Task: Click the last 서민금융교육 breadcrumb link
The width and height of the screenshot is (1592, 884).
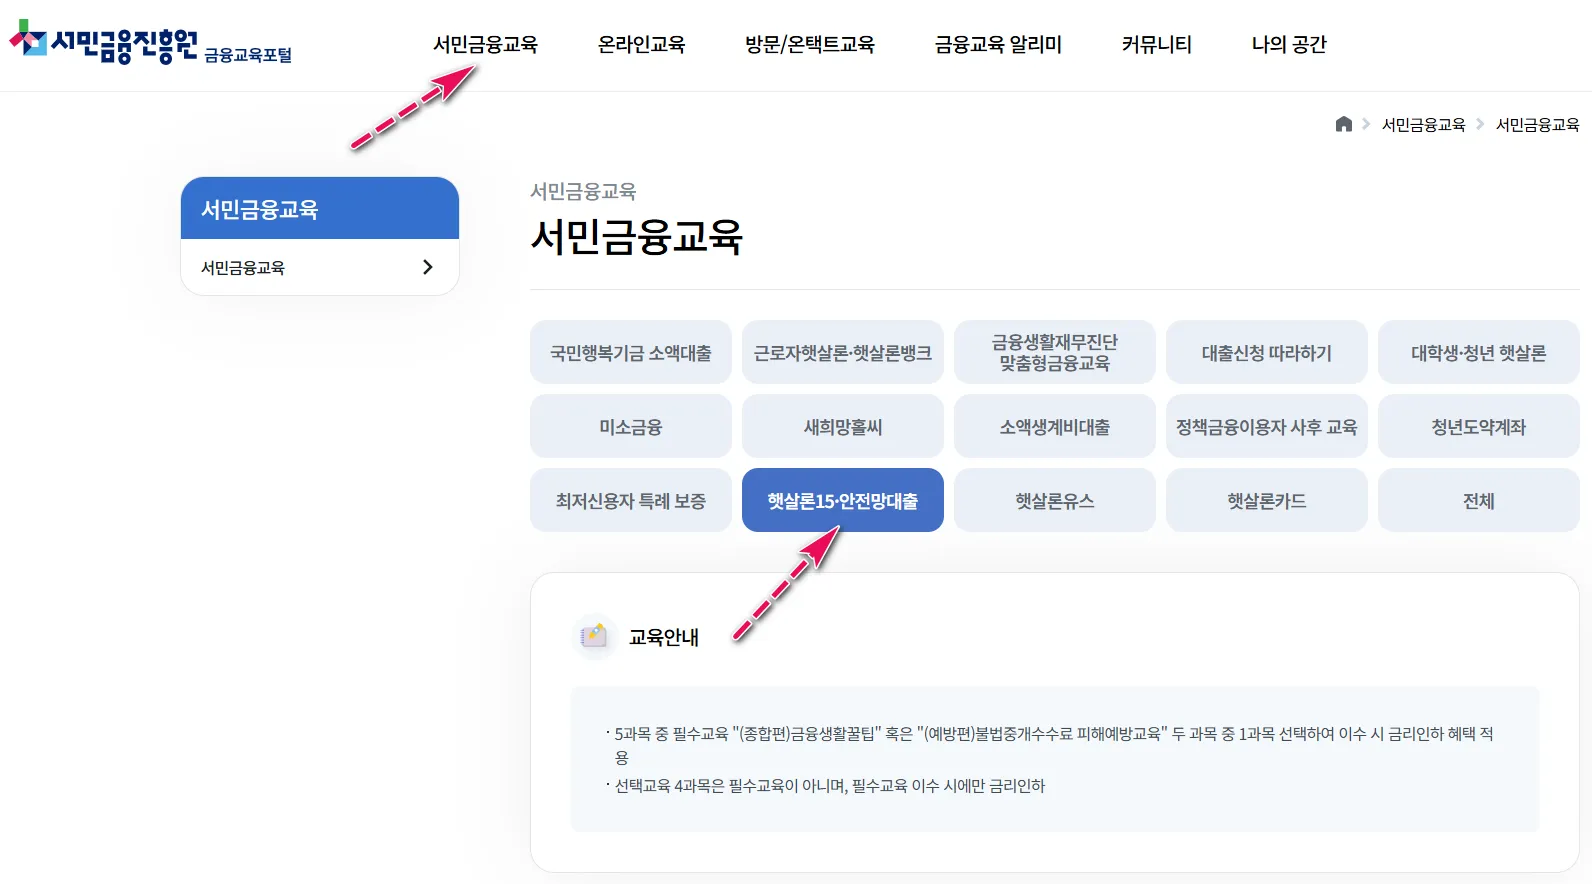Action: [1537, 124]
